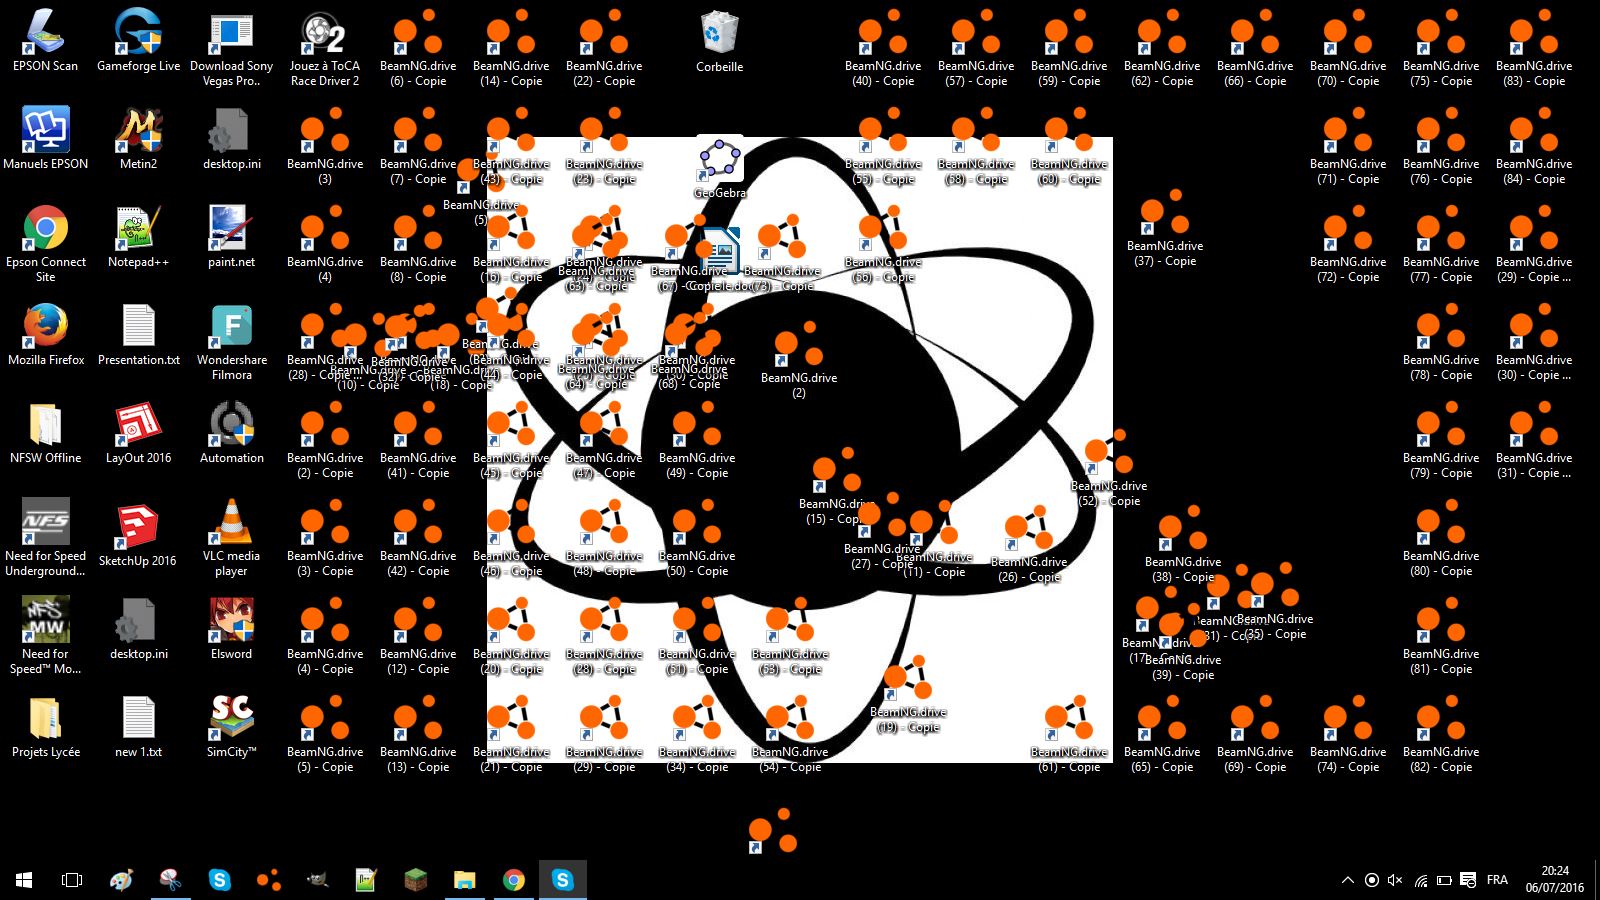Open the first Skype taskbar icon
This screenshot has height=900, width=1600.
coord(219,880)
